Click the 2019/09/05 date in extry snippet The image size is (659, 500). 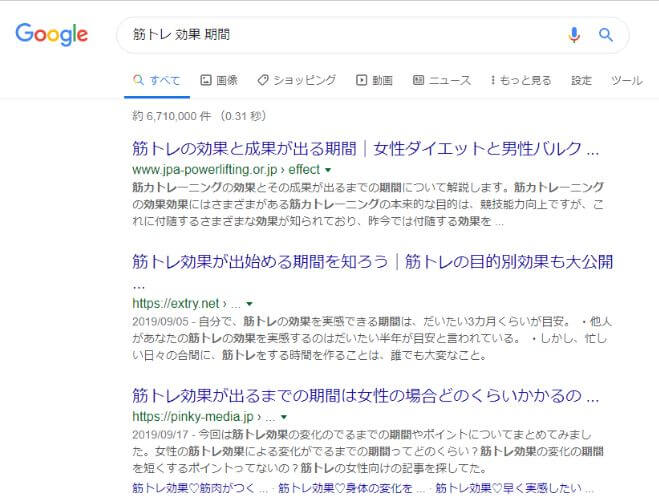[160, 321]
